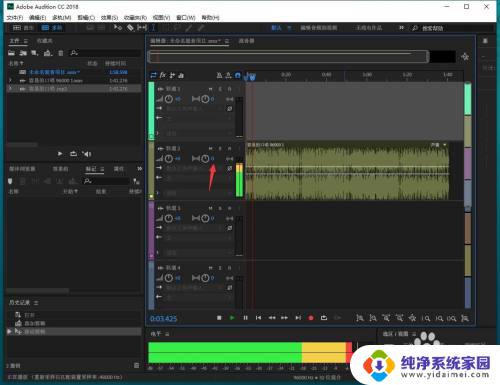This screenshot has height=385, width=500.
Task: Click the Rewind transport button
Action: pos(272,318)
